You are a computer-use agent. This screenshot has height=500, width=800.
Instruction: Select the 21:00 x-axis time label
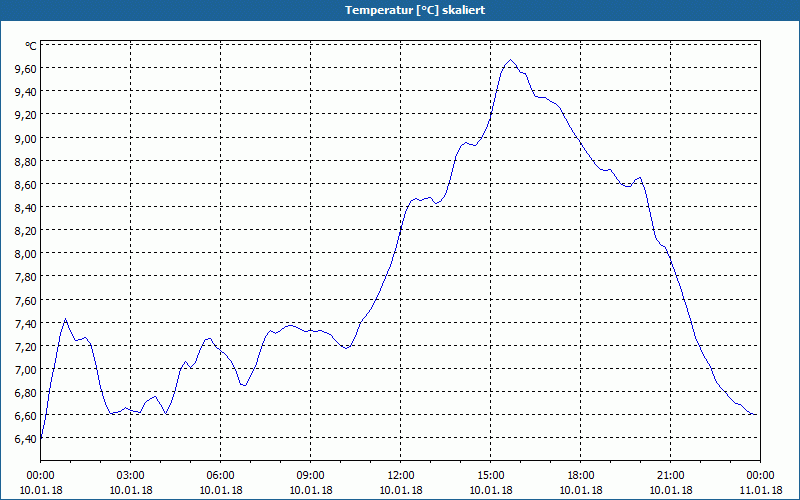[670, 476]
